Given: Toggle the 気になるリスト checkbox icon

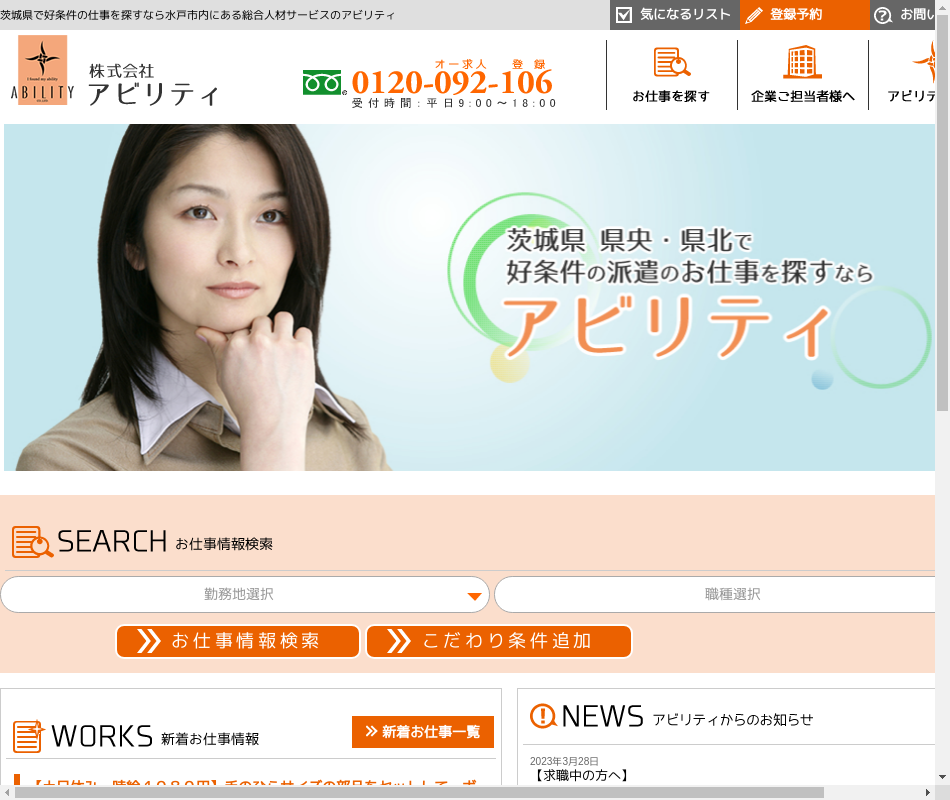Looking at the screenshot, I should pos(624,15).
